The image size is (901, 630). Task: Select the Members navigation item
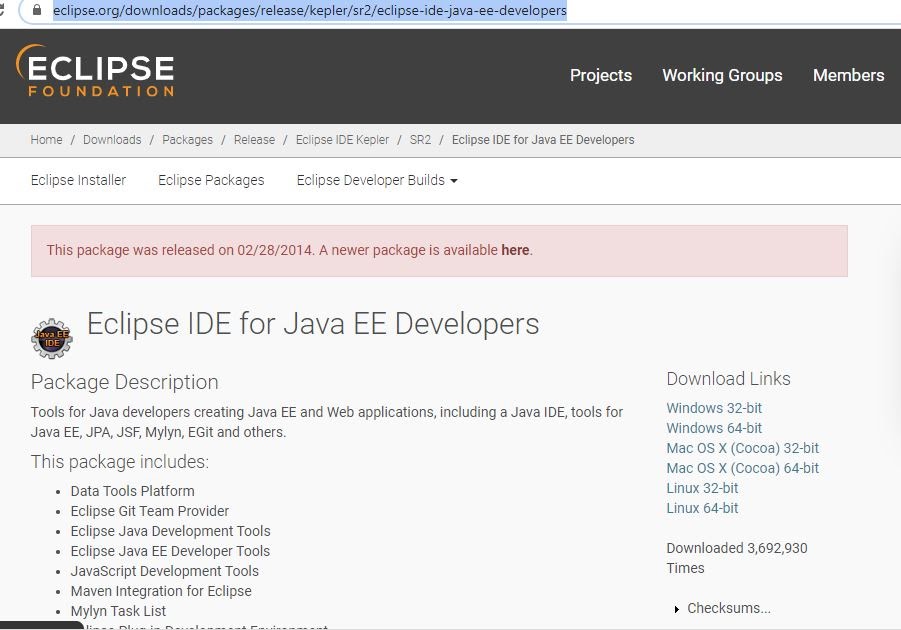pos(848,75)
